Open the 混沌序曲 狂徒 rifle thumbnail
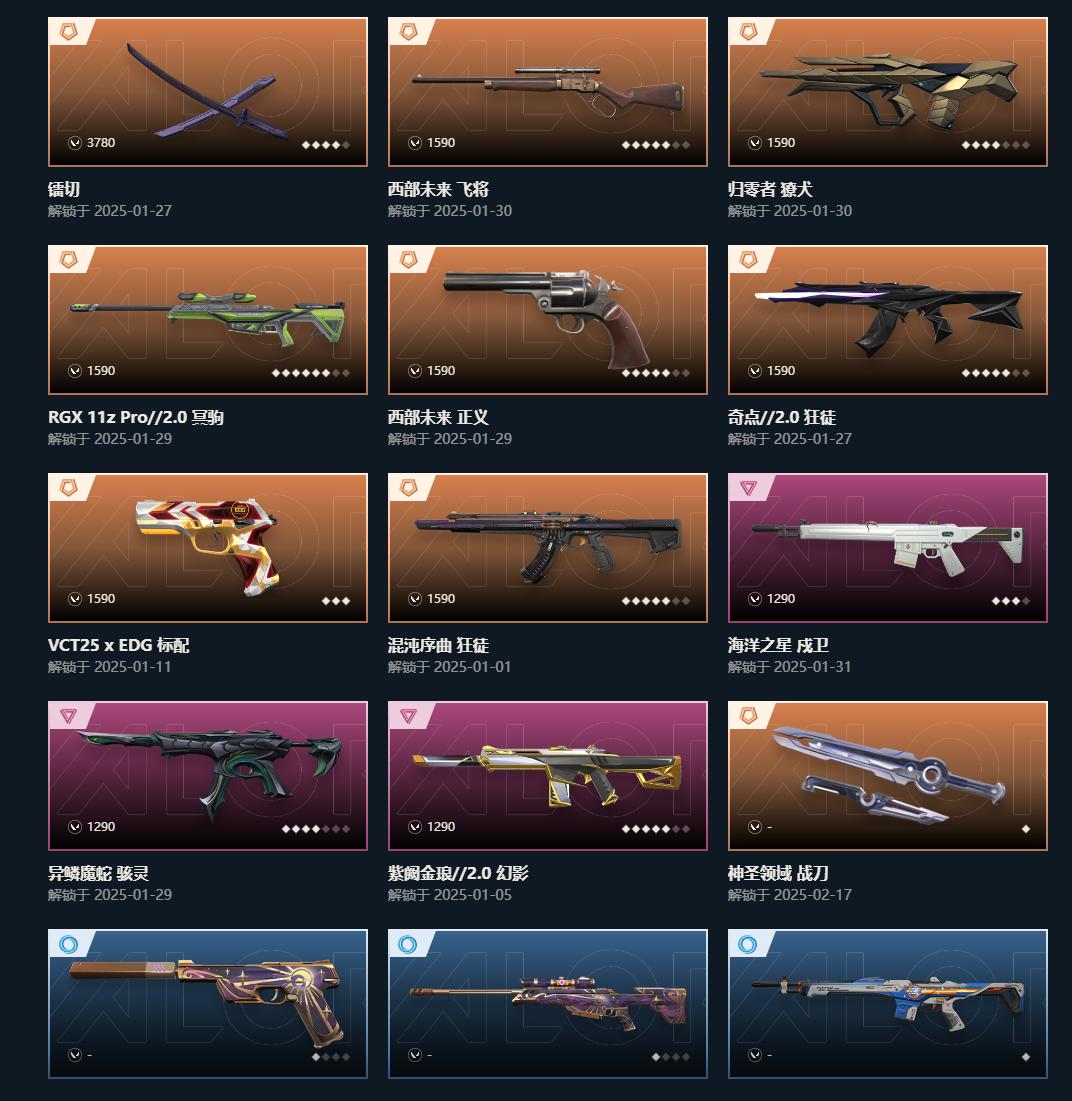The image size is (1072, 1101). point(548,548)
